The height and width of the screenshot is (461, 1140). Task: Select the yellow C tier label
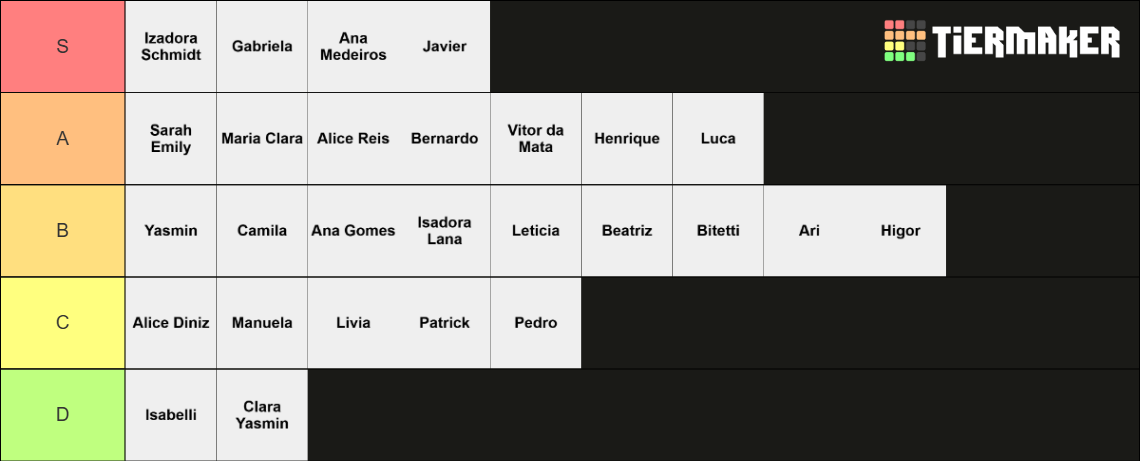(x=63, y=323)
